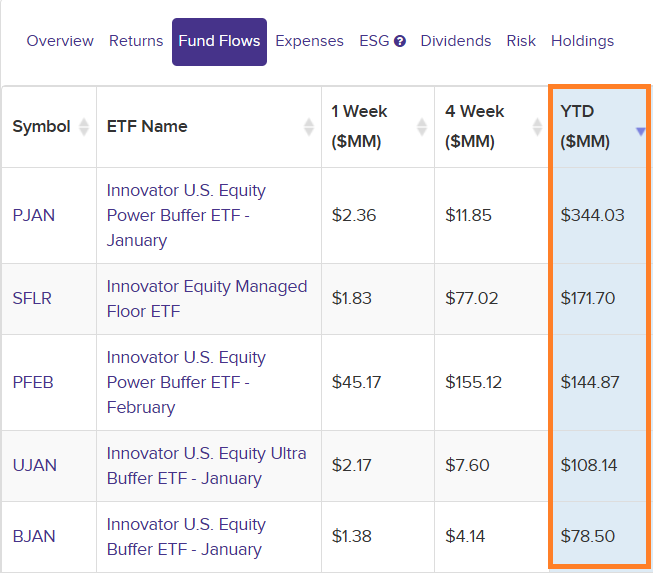Image resolution: width=653 pixels, height=573 pixels.
Task: Click PFEB YTD value $144.87
Action: [x=590, y=382]
